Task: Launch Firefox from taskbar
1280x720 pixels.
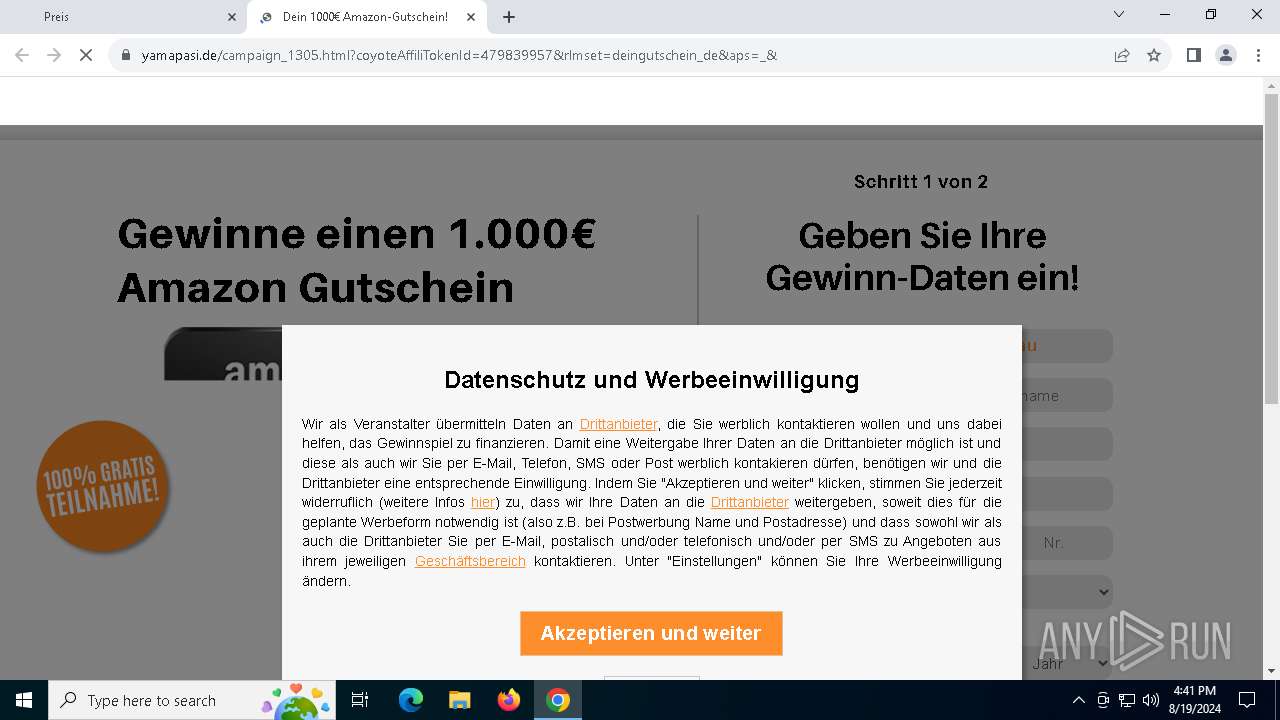Action: point(509,700)
